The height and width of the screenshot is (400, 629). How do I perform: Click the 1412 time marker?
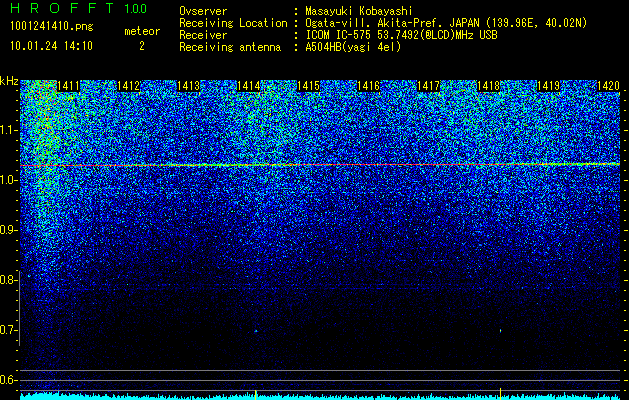pos(128,86)
